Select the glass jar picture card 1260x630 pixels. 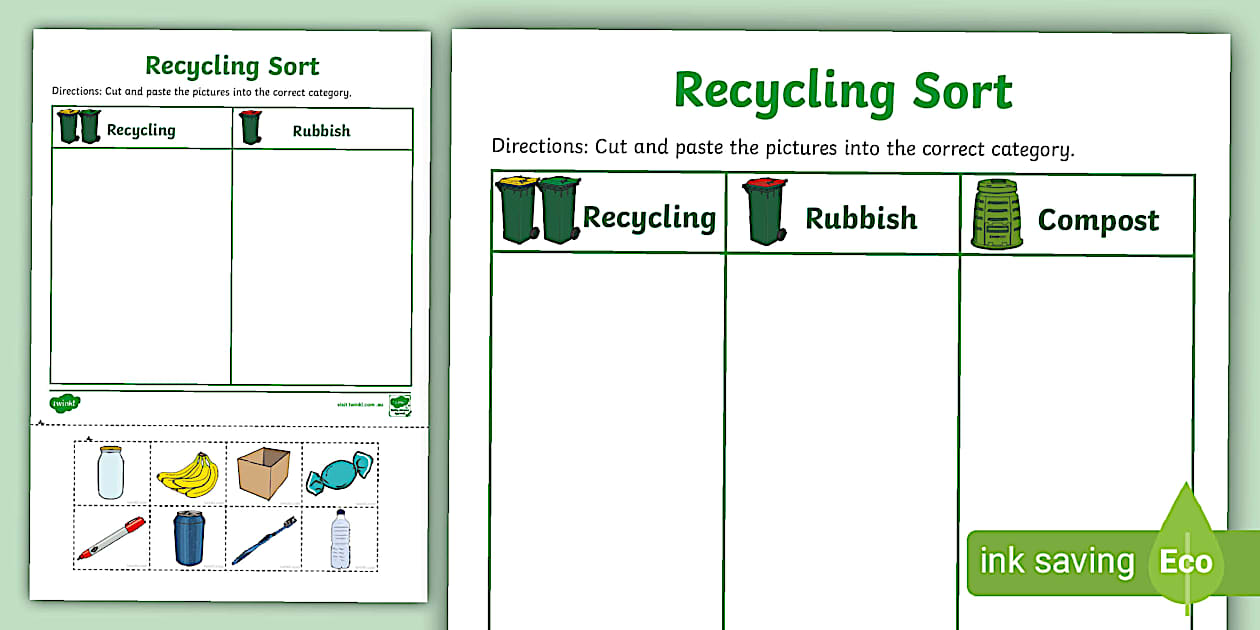point(110,471)
